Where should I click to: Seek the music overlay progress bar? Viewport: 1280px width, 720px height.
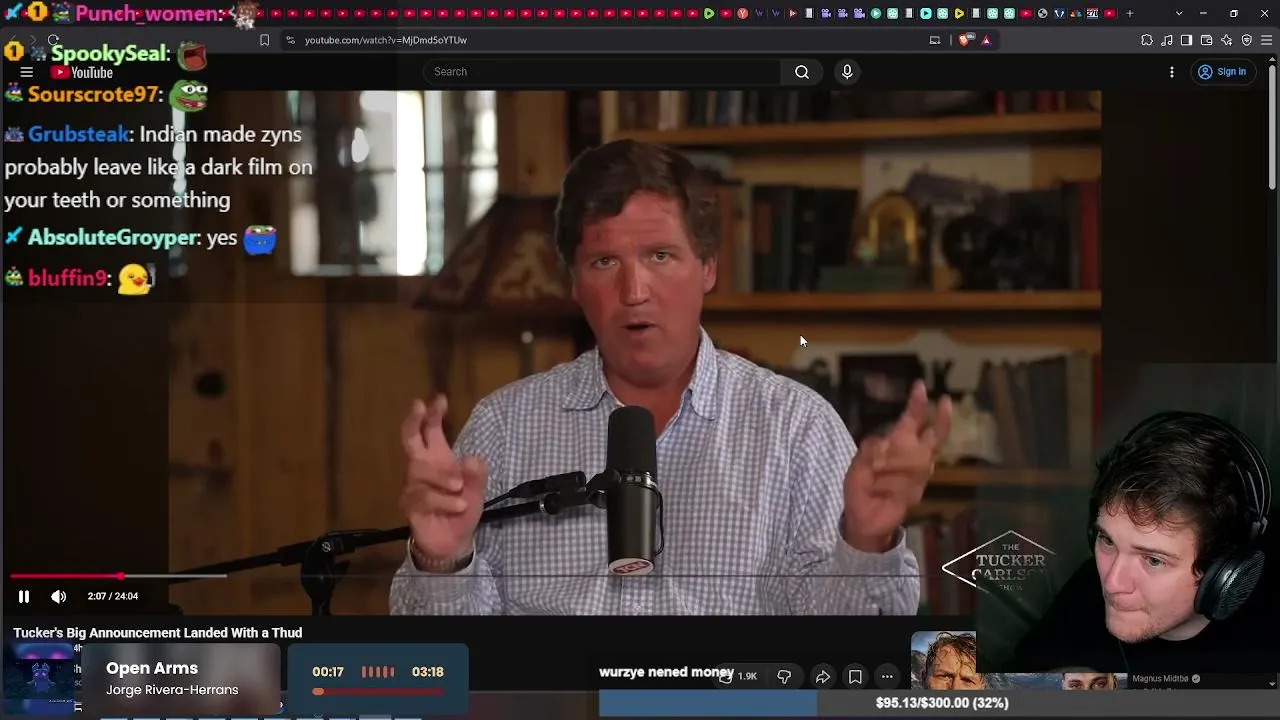pyautogui.click(x=378, y=691)
